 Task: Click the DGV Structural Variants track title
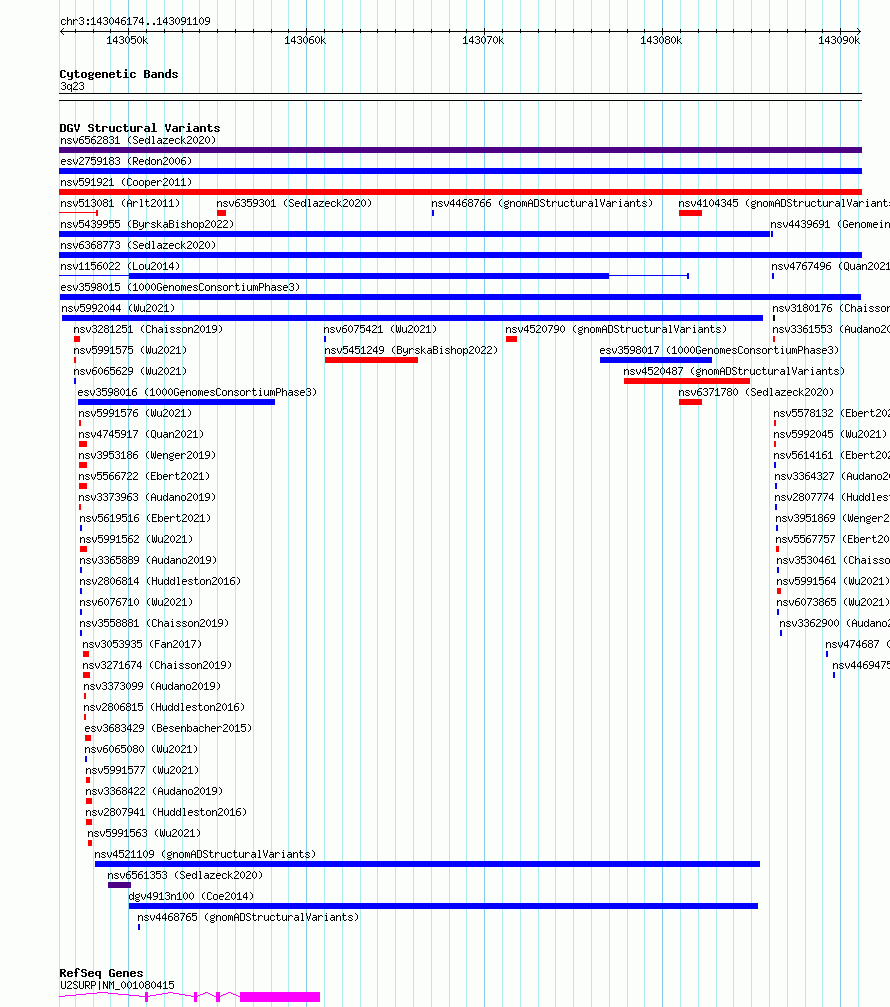click(x=139, y=128)
